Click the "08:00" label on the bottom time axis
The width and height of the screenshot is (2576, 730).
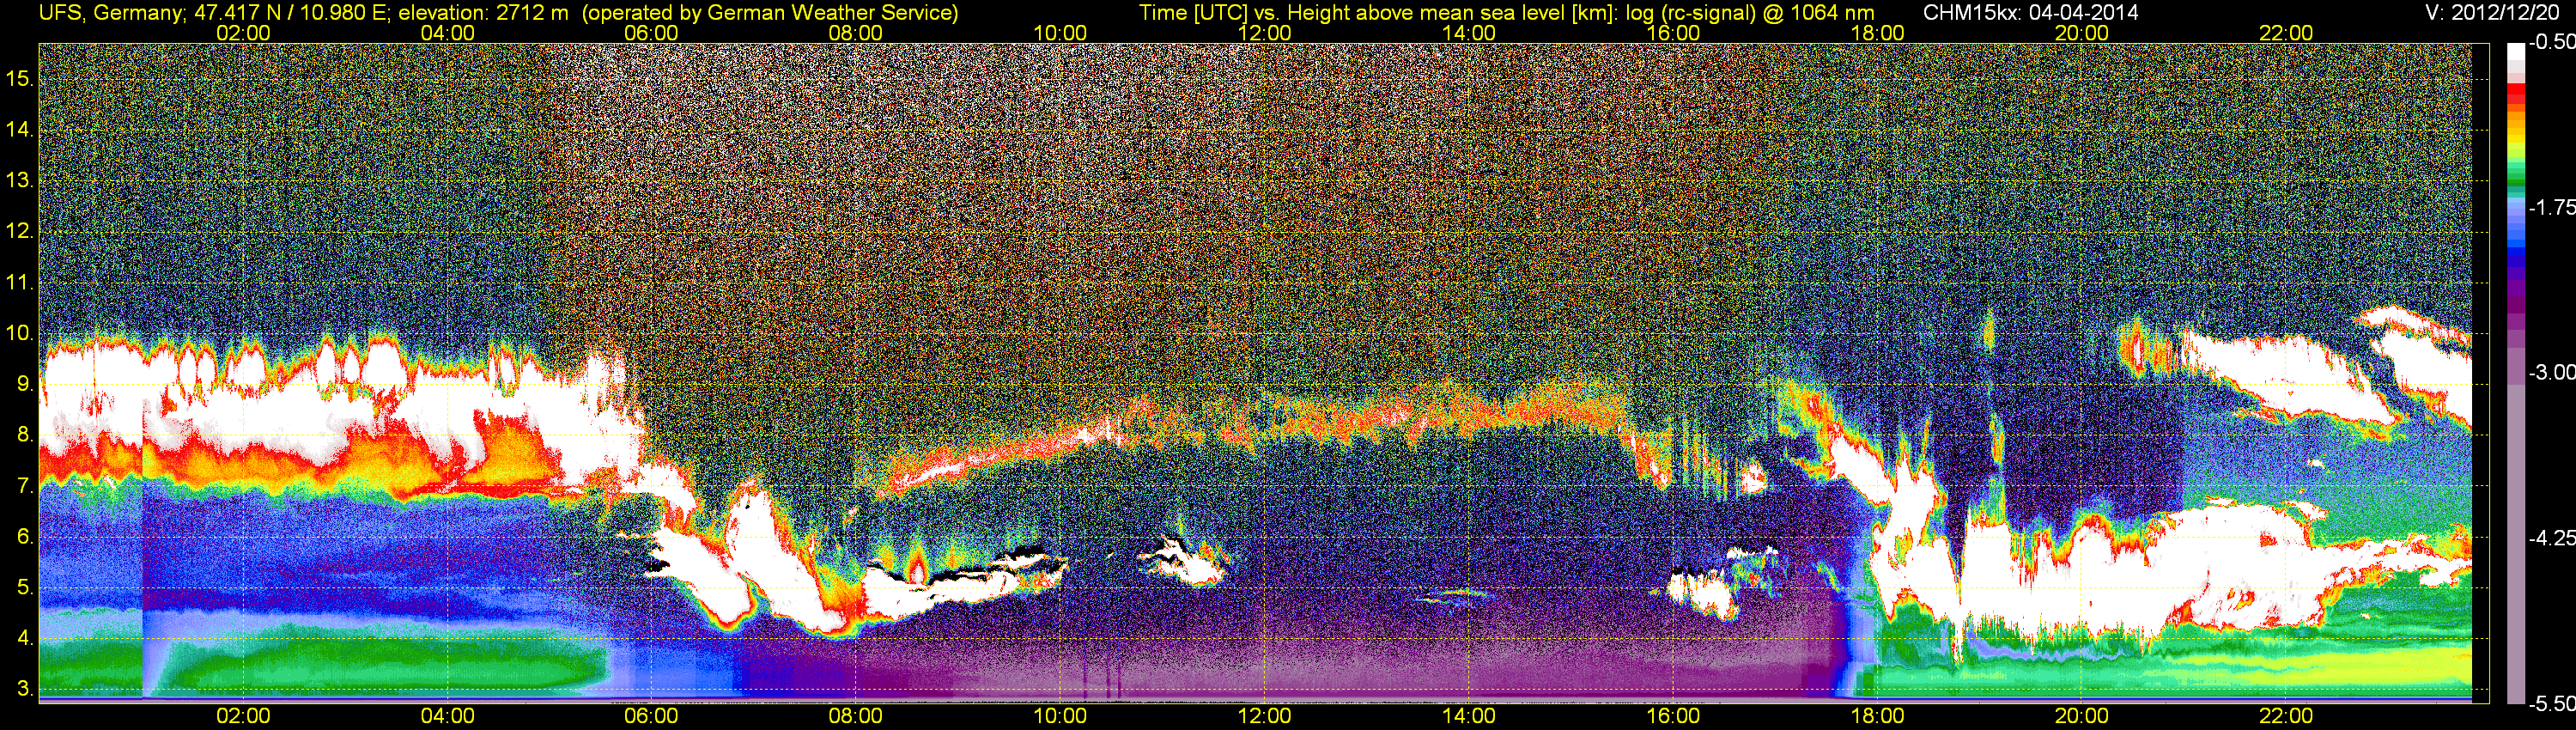click(x=856, y=717)
